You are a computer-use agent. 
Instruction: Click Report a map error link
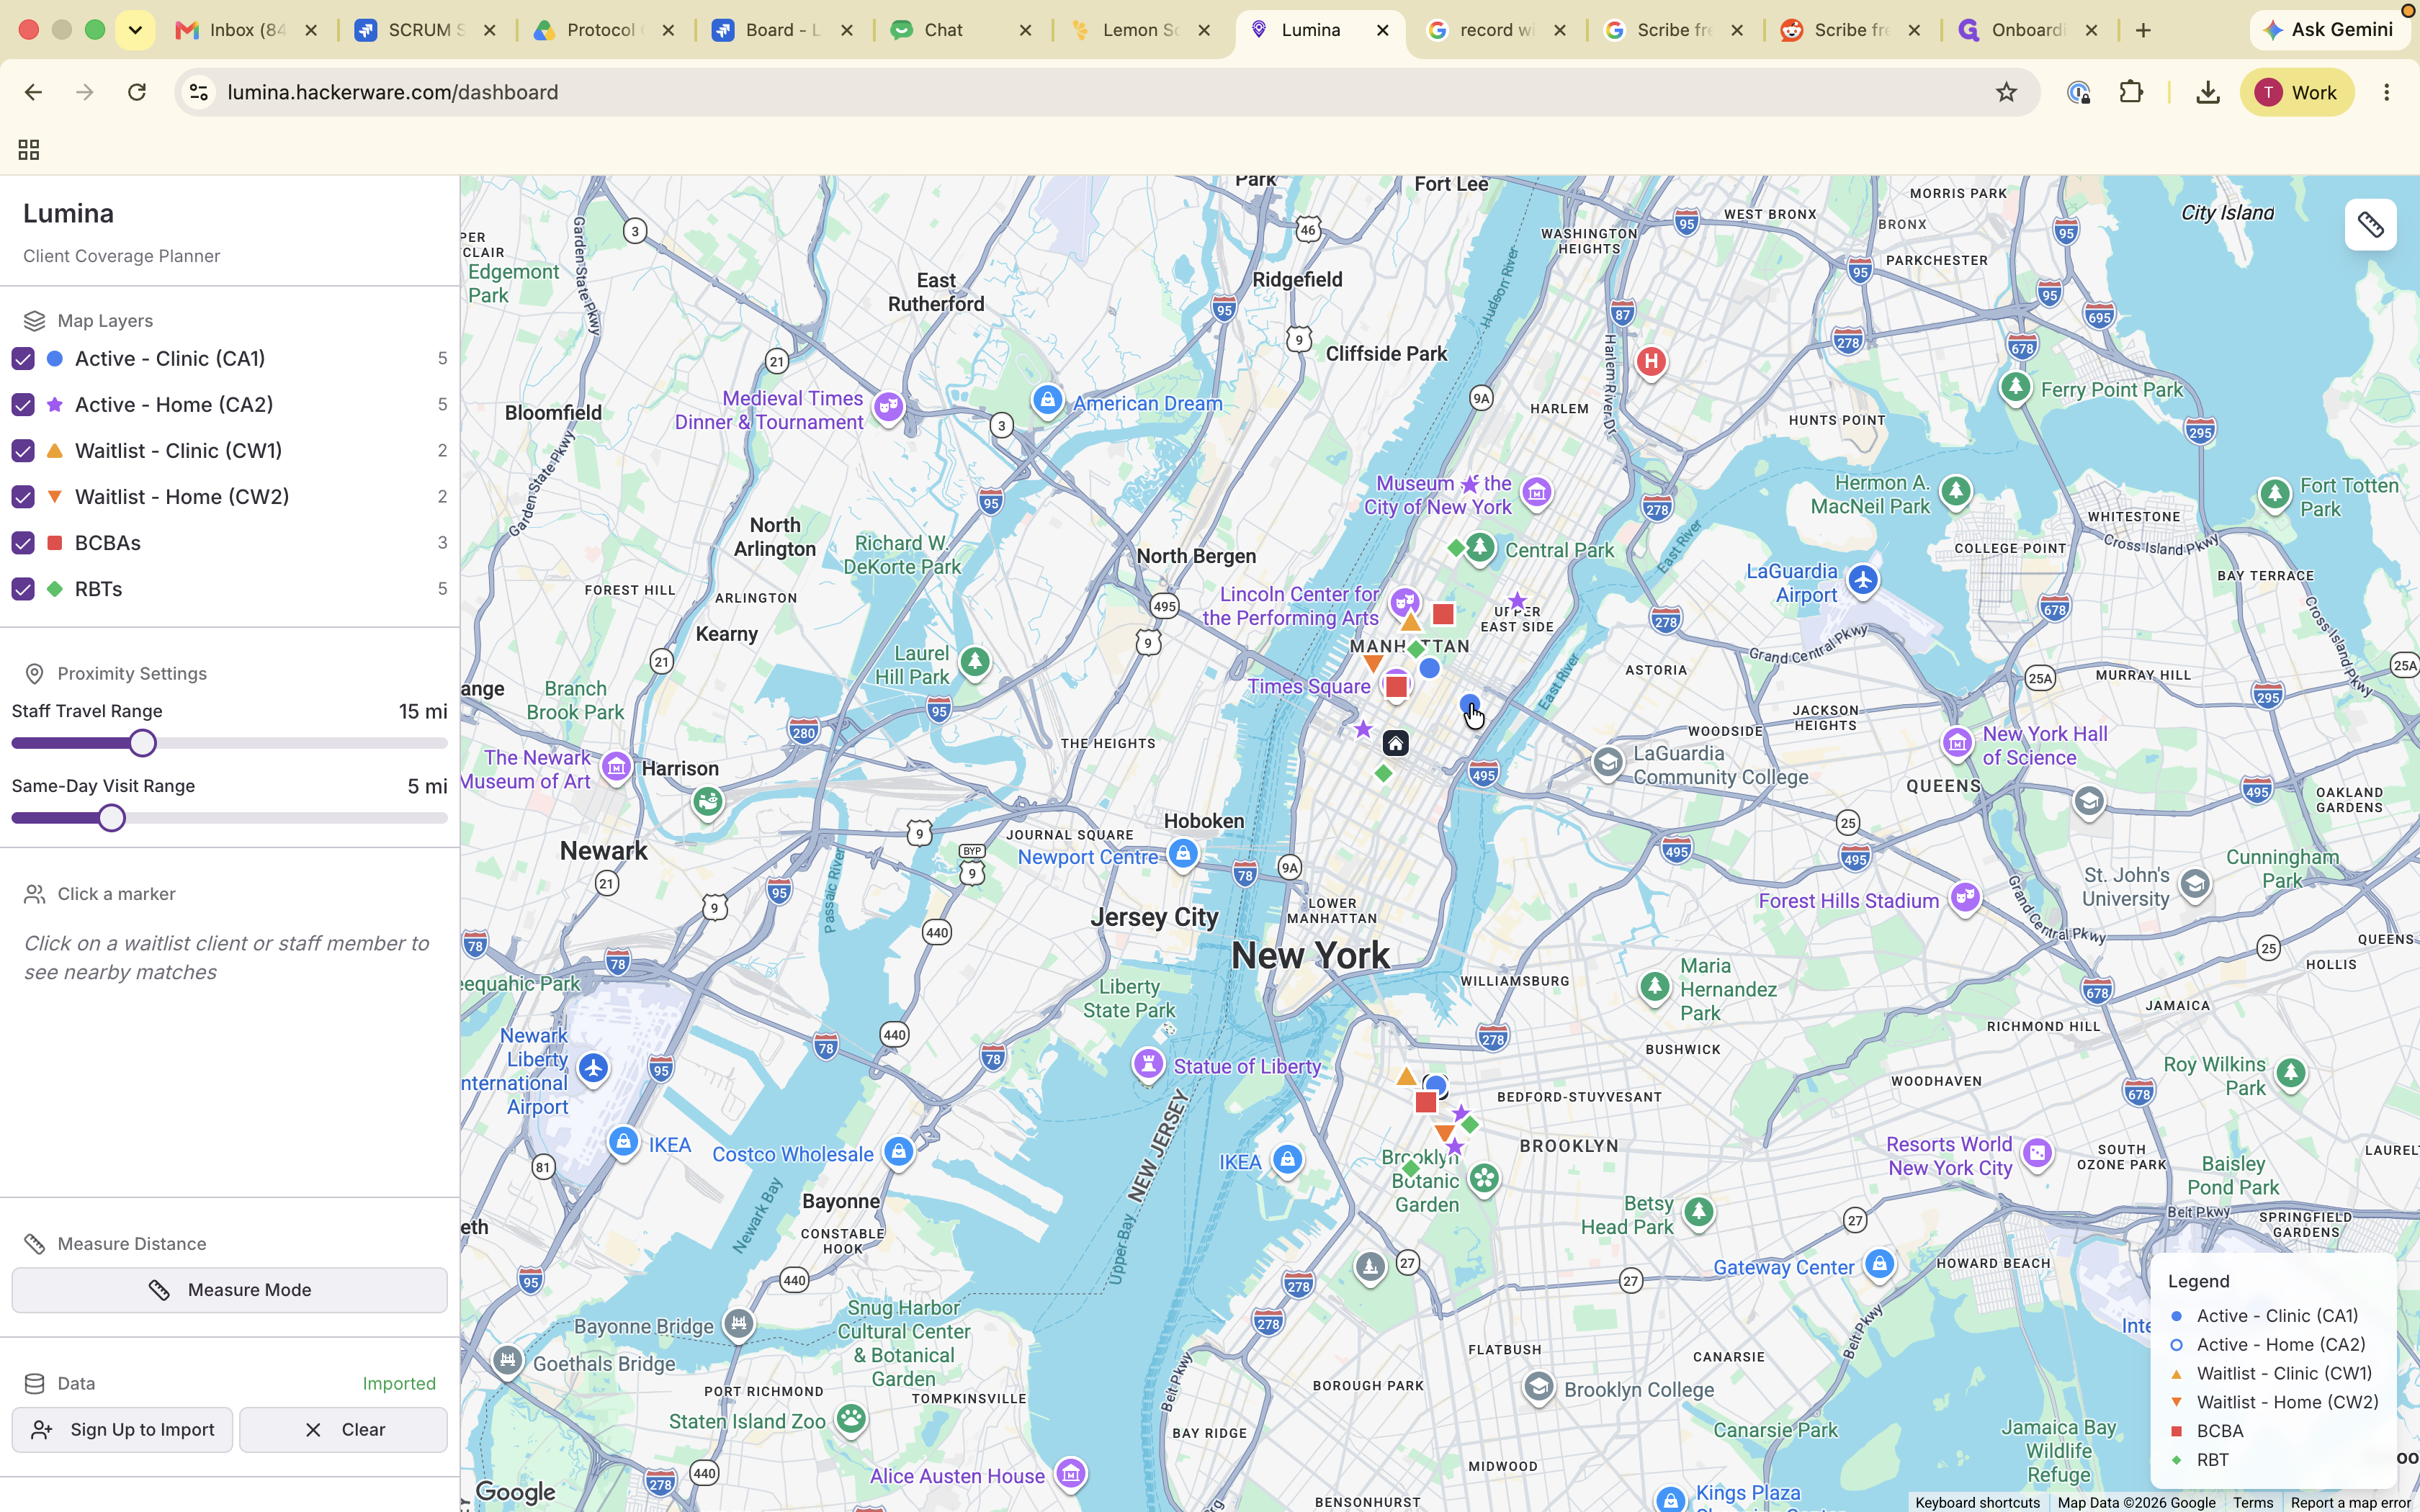(x=2350, y=1502)
